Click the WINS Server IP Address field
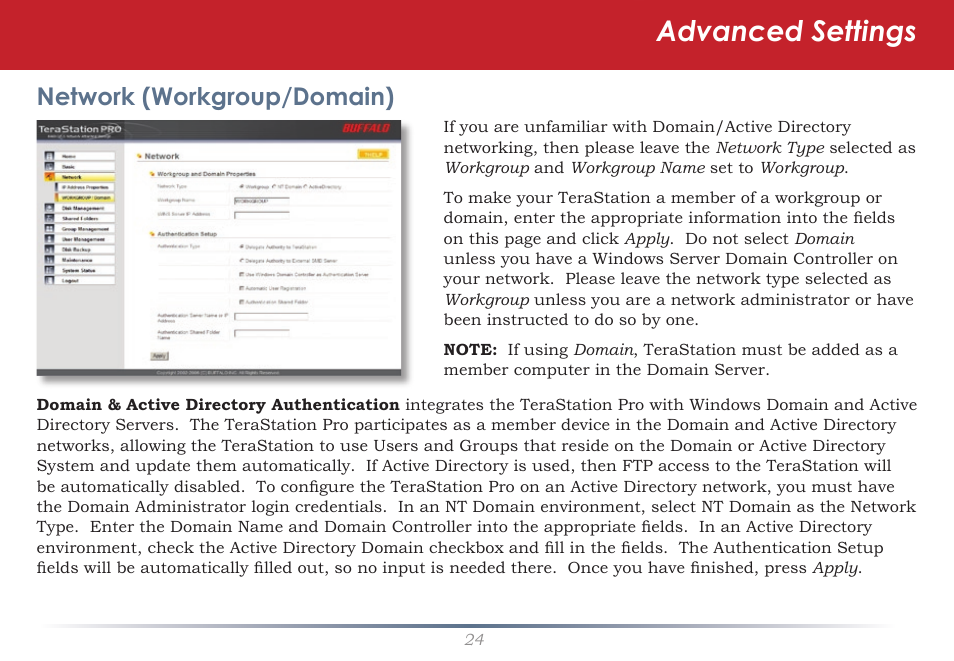Image resolution: width=954 pixels, height=661 pixels. pos(262,214)
